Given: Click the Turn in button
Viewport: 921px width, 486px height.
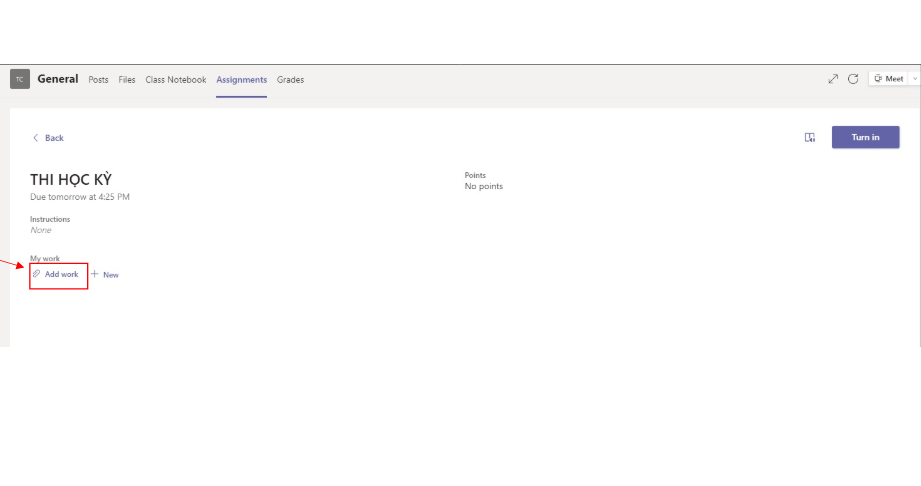Looking at the screenshot, I should point(865,137).
